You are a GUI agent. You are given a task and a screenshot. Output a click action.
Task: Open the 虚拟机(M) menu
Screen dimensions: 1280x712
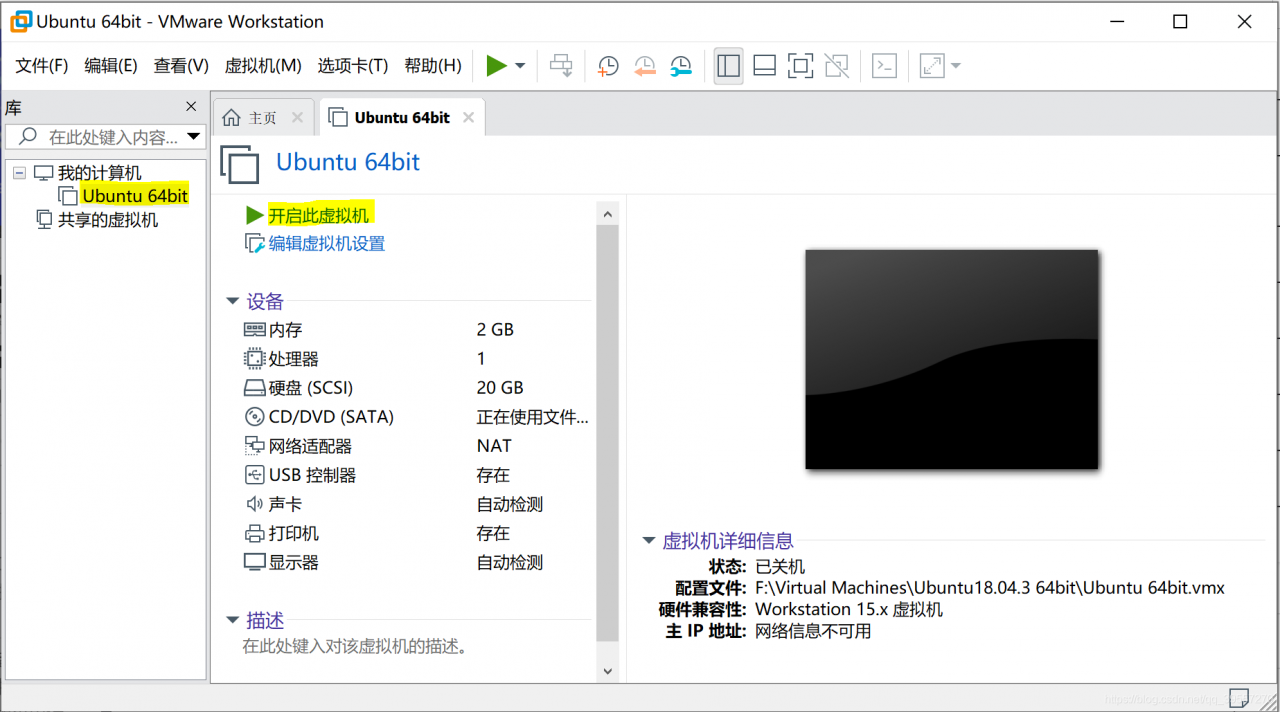pos(264,66)
